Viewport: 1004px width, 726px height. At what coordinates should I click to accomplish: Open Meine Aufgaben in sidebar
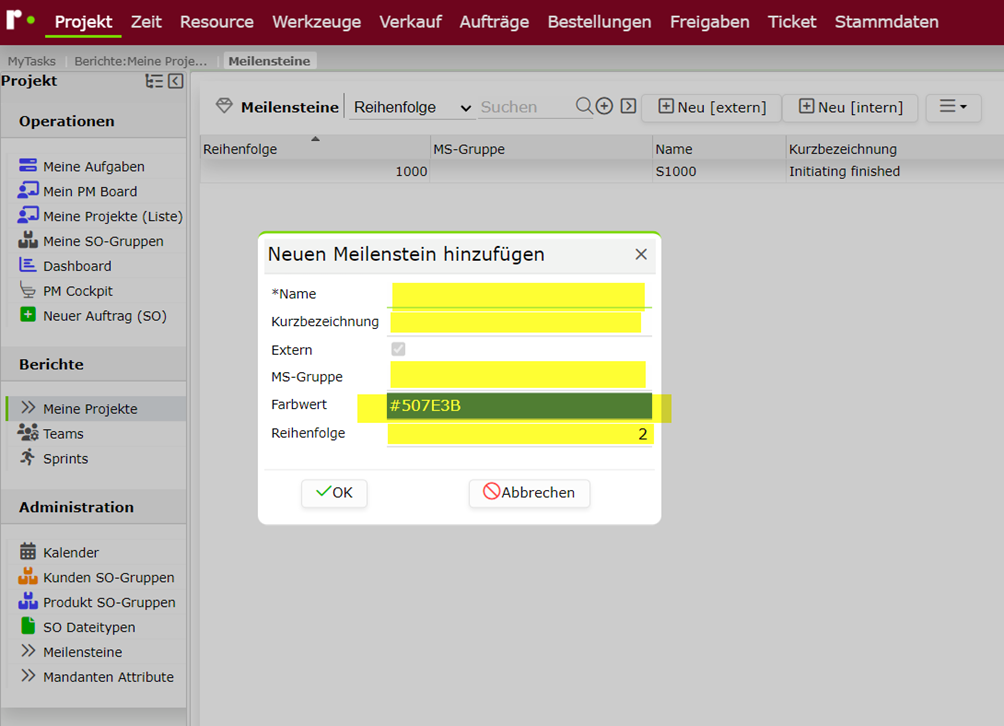pyautogui.click(x=93, y=166)
